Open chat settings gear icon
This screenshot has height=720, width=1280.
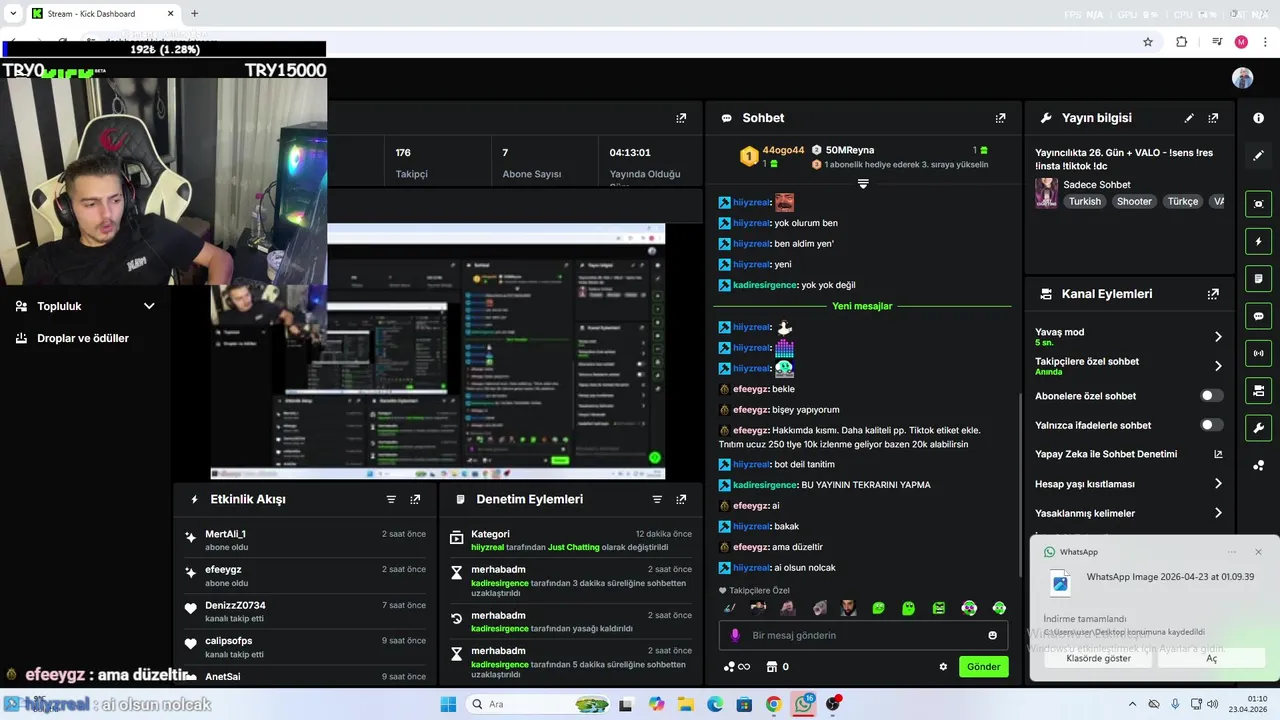click(x=943, y=667)
